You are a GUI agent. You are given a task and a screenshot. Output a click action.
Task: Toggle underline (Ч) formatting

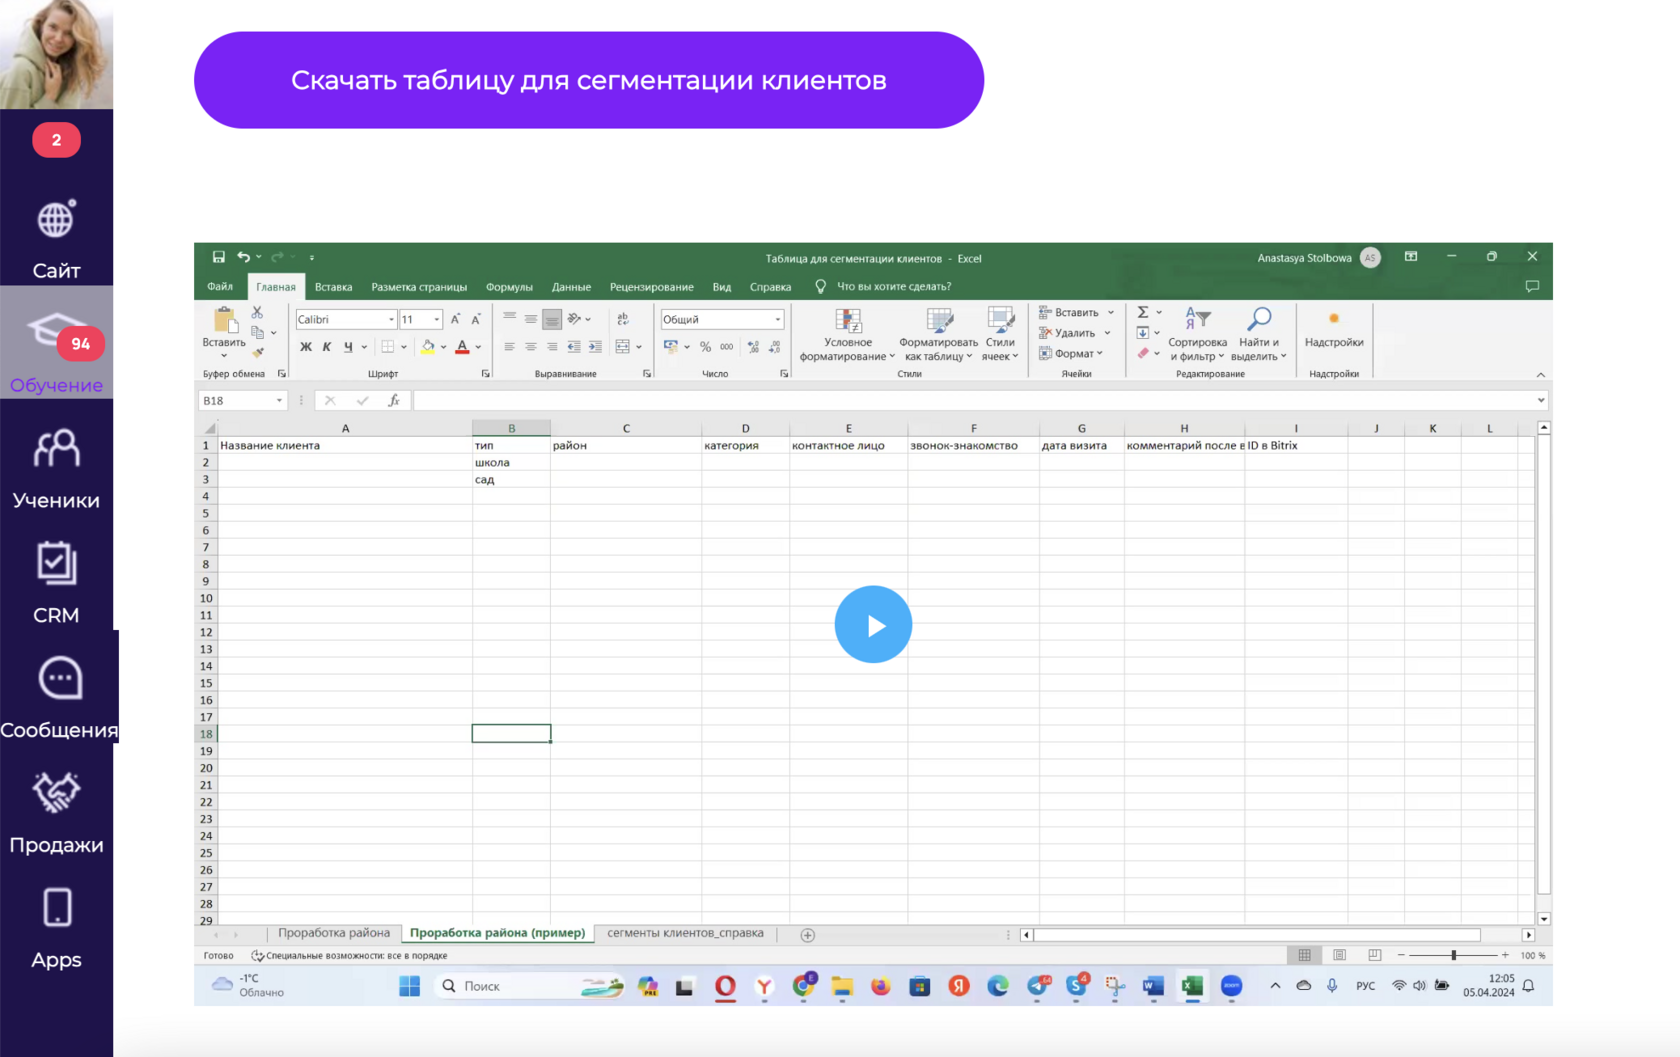(348, 347)
